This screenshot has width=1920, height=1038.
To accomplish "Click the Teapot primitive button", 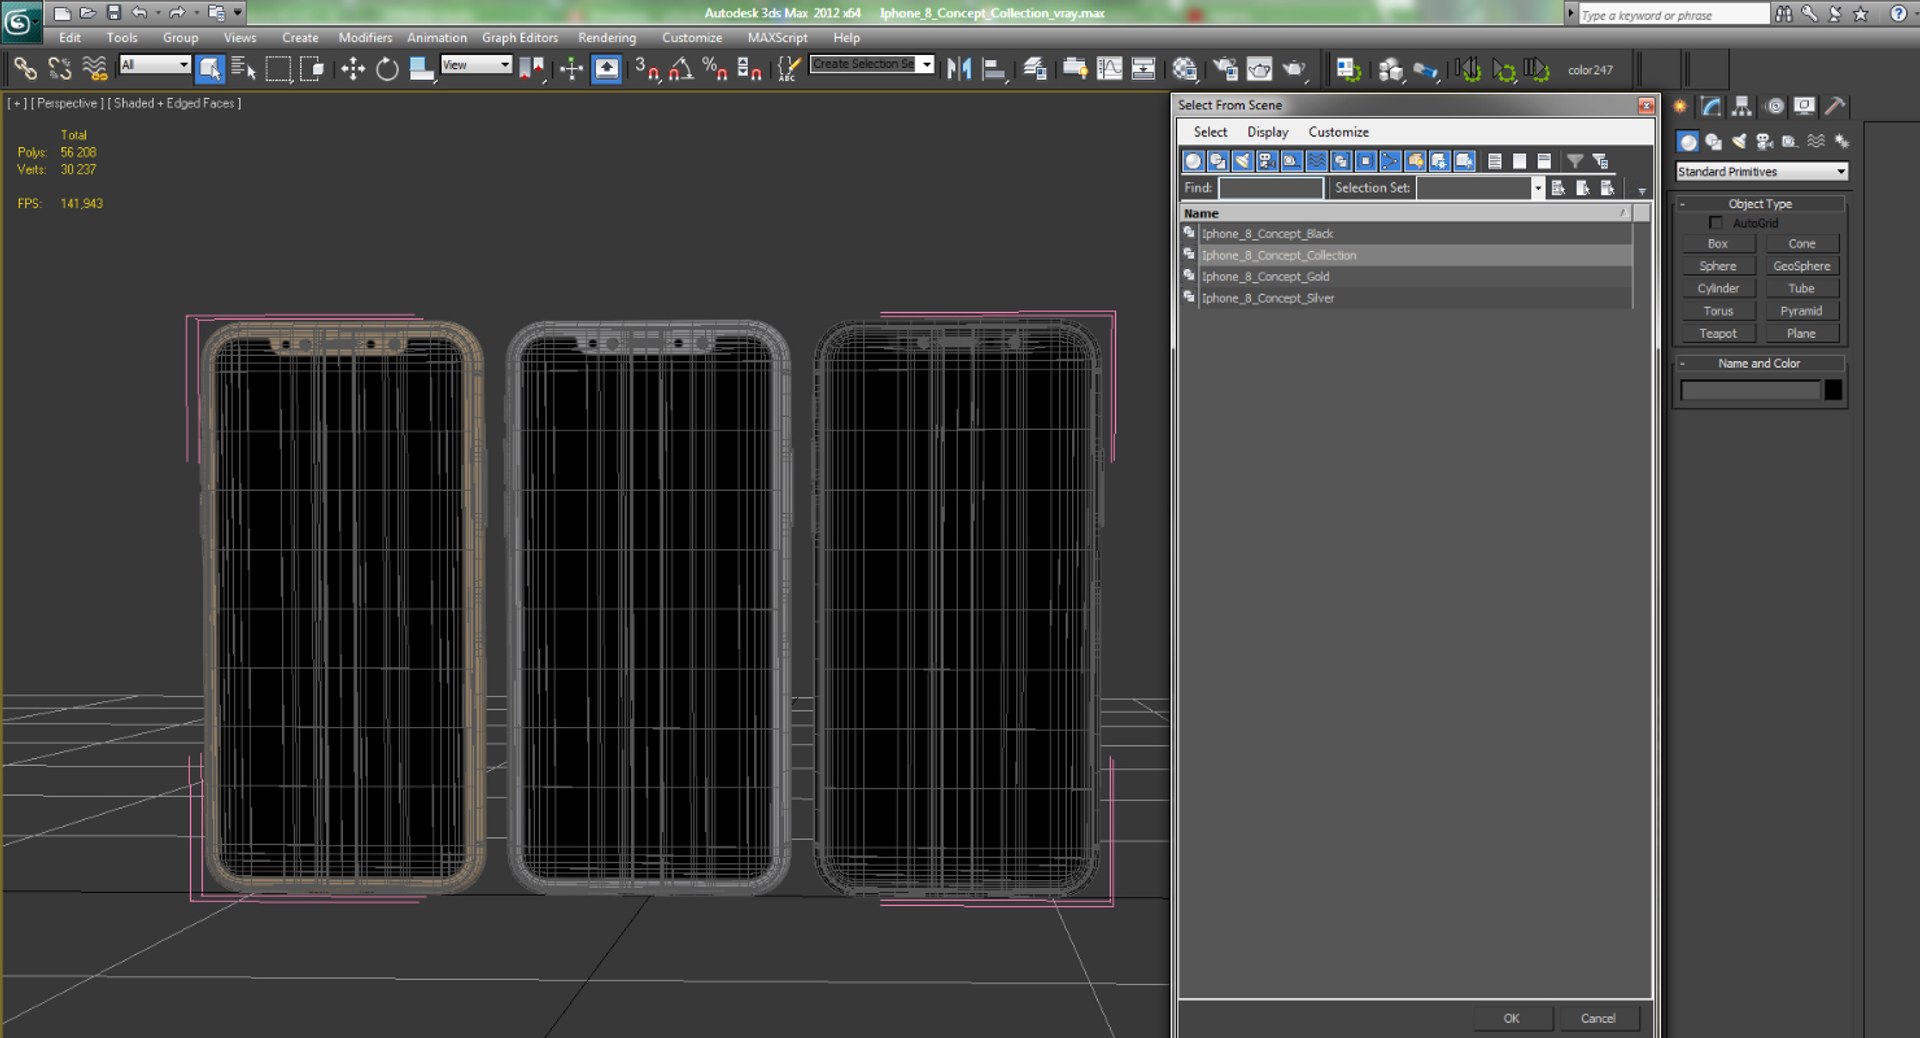I will tap(1718, 334).
